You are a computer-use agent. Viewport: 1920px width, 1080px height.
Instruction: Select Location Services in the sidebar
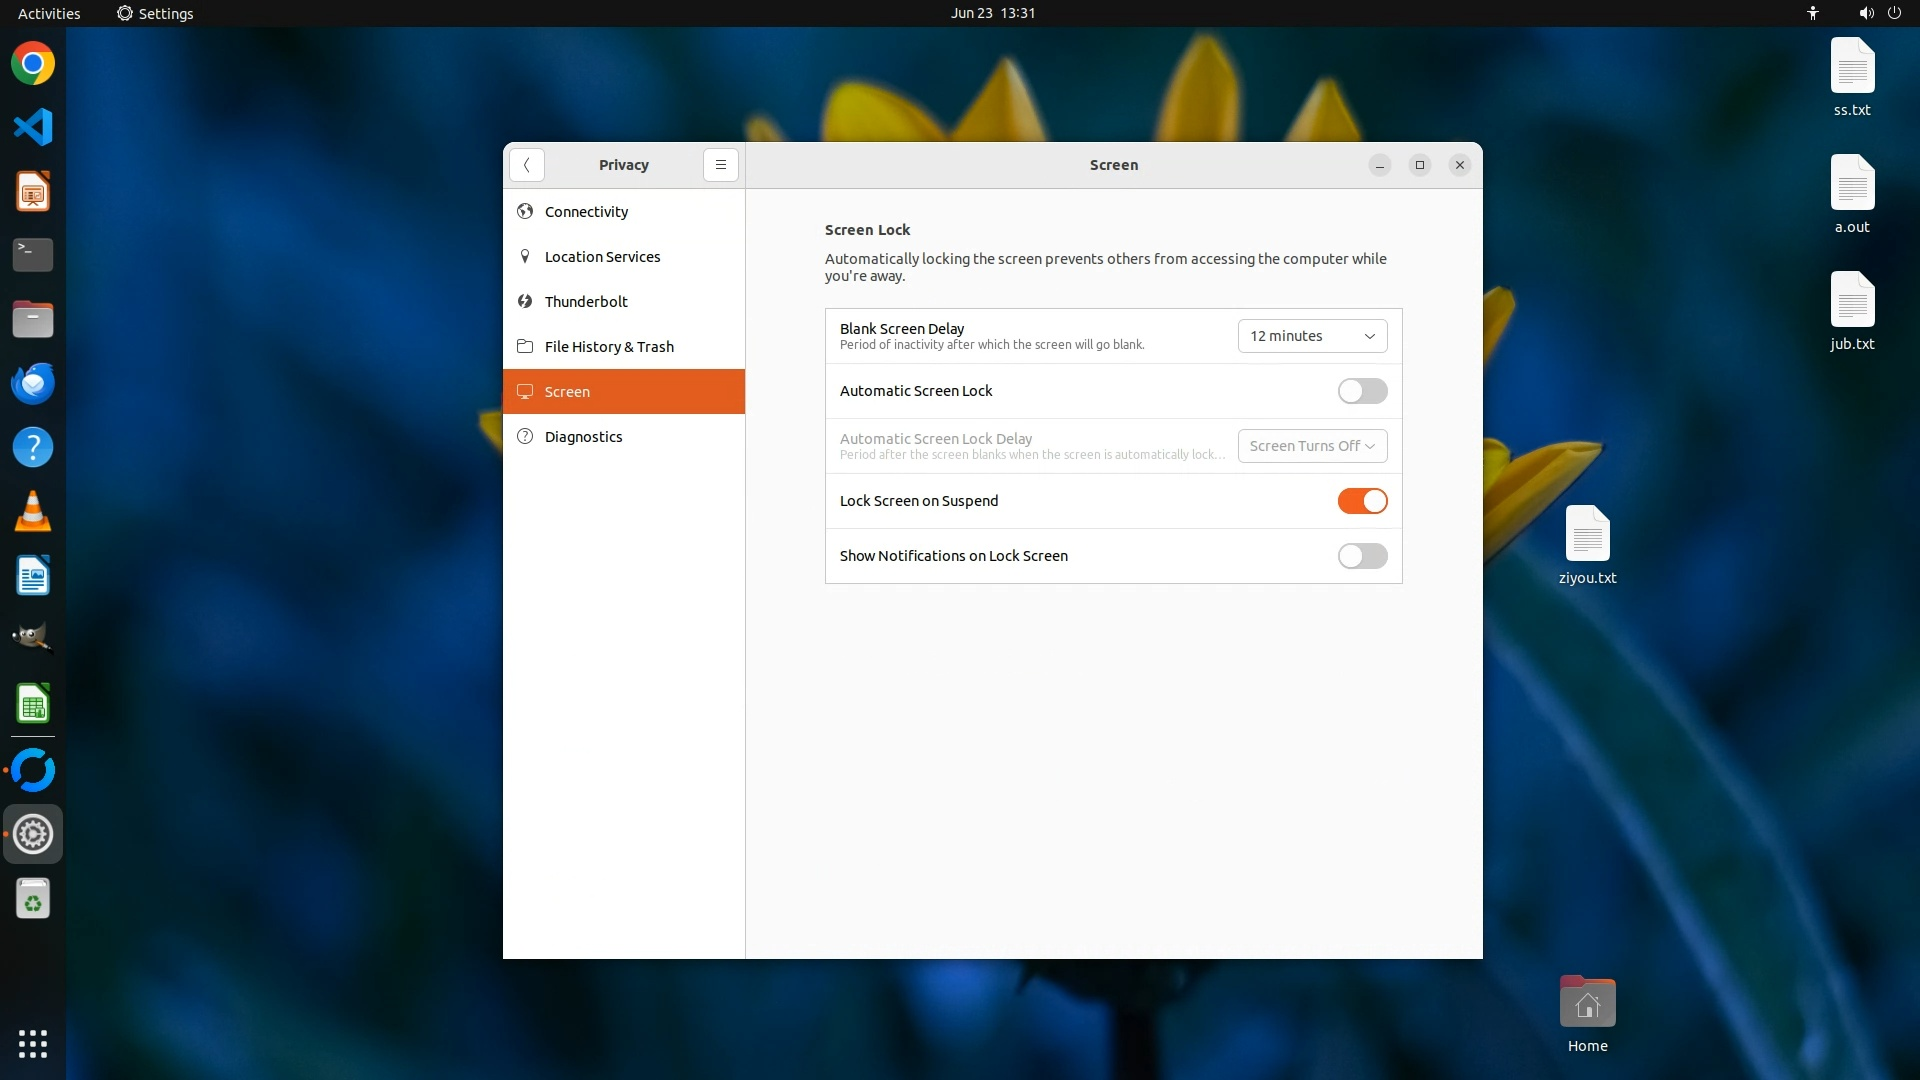[602, 257]
